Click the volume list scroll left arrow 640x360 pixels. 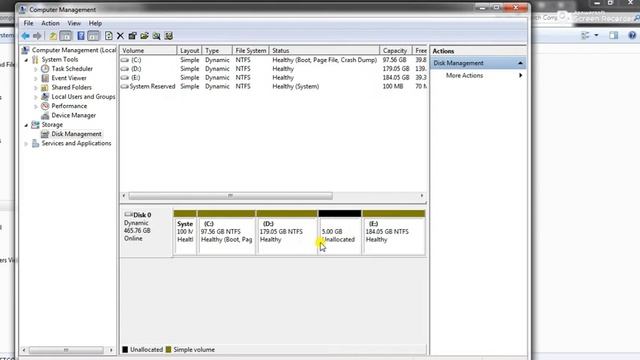(124, 196)
